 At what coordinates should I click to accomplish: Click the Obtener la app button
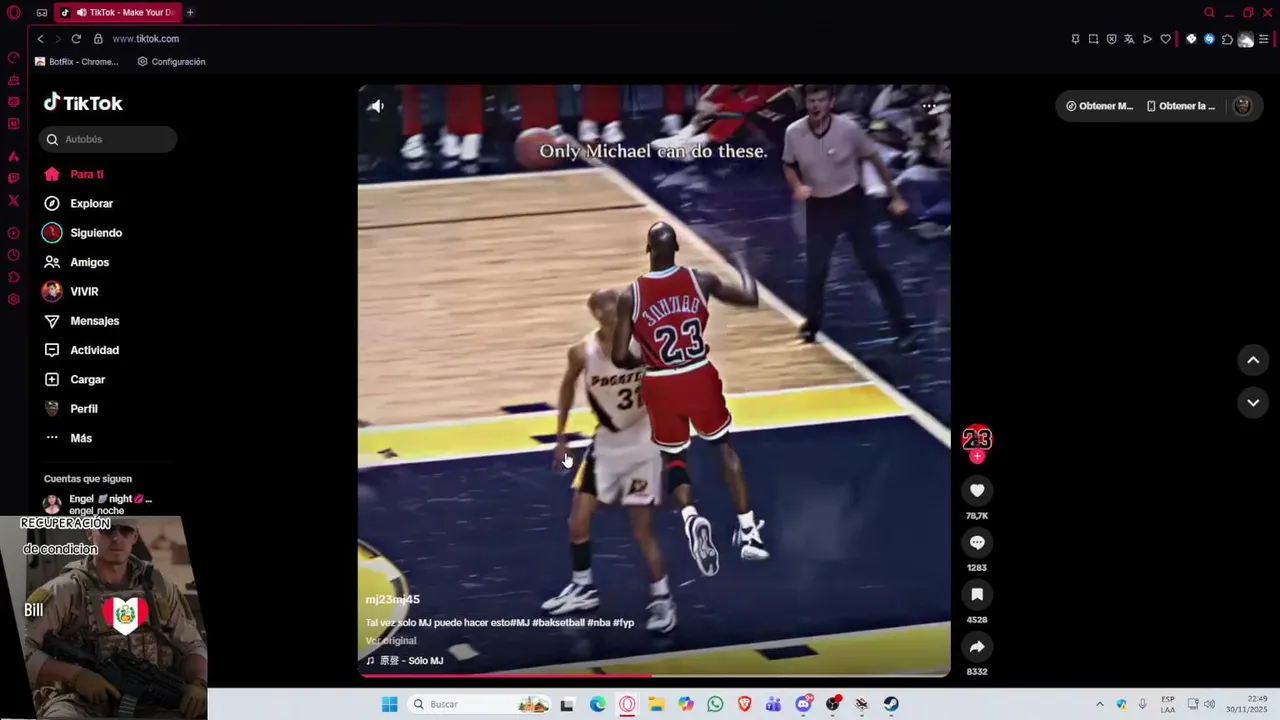(1181, 106)
